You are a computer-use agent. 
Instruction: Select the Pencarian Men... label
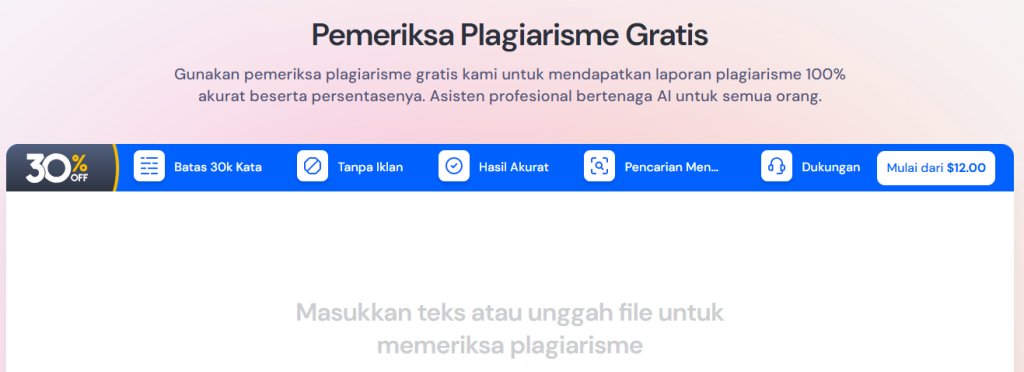click(x=672, y=167)
